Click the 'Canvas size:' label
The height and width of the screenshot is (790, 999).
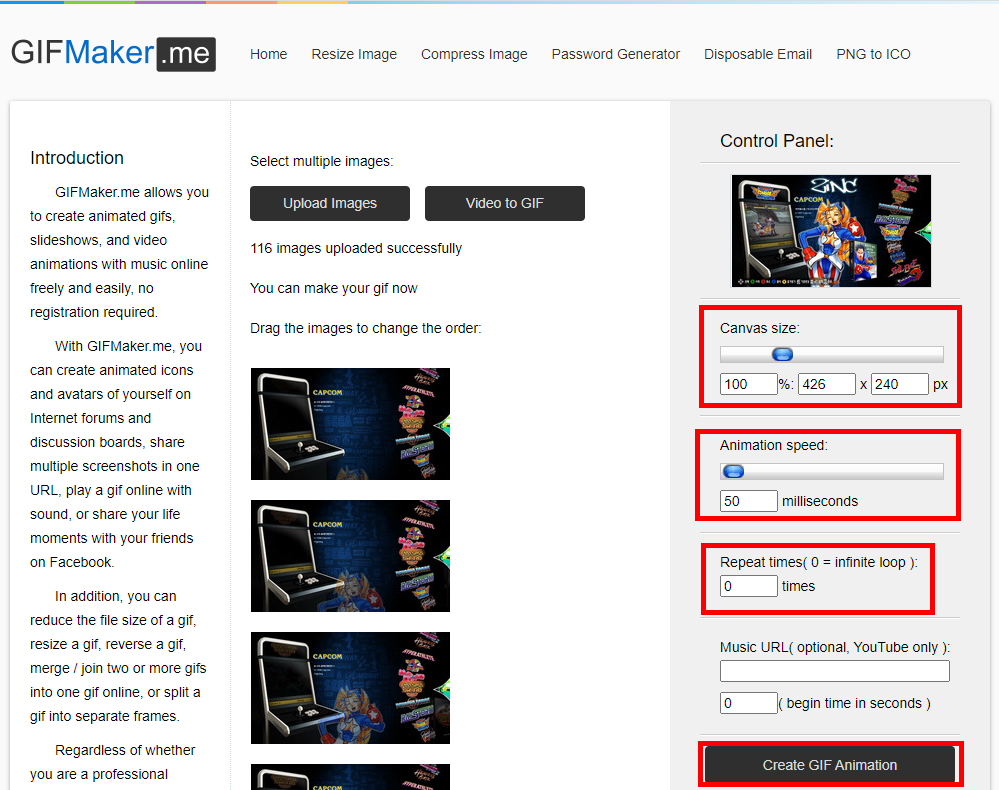(x=759, y=328)
